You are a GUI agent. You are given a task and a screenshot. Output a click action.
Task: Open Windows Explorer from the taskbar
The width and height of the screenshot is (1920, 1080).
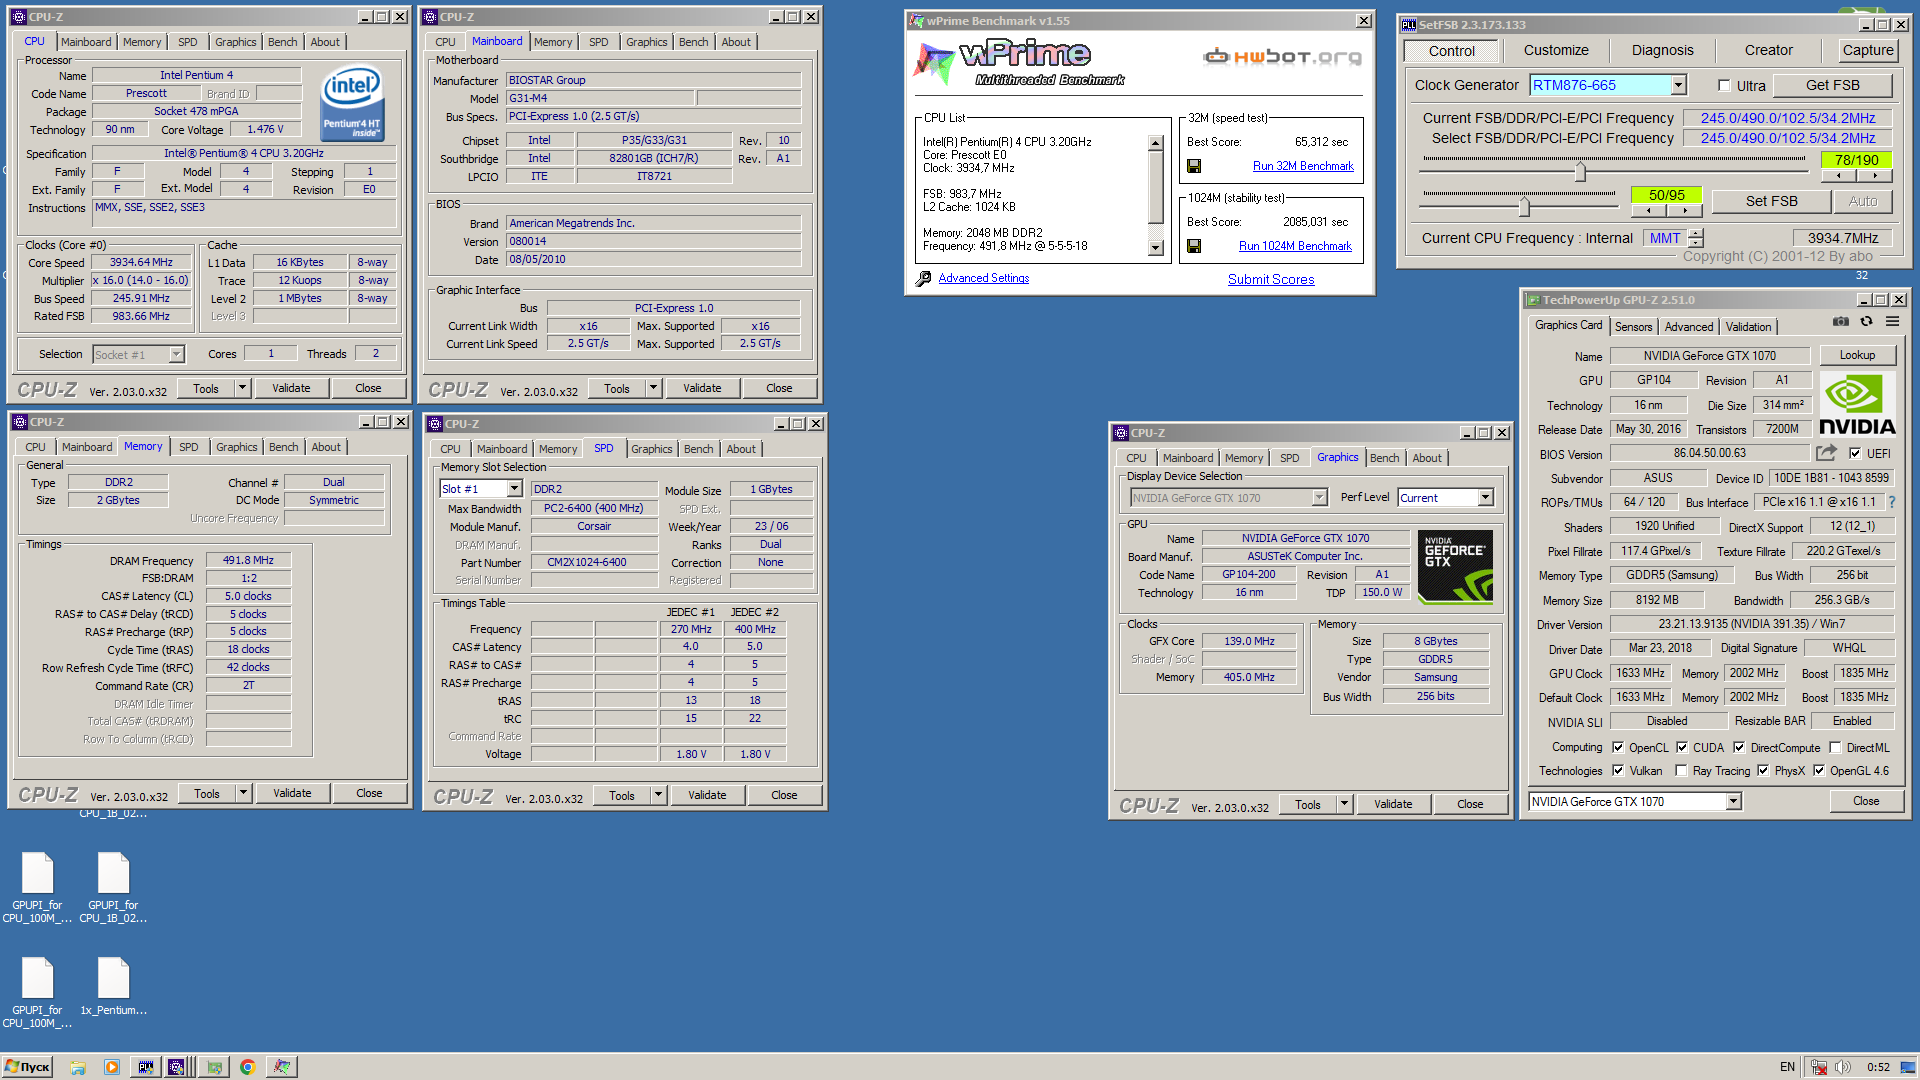(x=78, y=1067)
